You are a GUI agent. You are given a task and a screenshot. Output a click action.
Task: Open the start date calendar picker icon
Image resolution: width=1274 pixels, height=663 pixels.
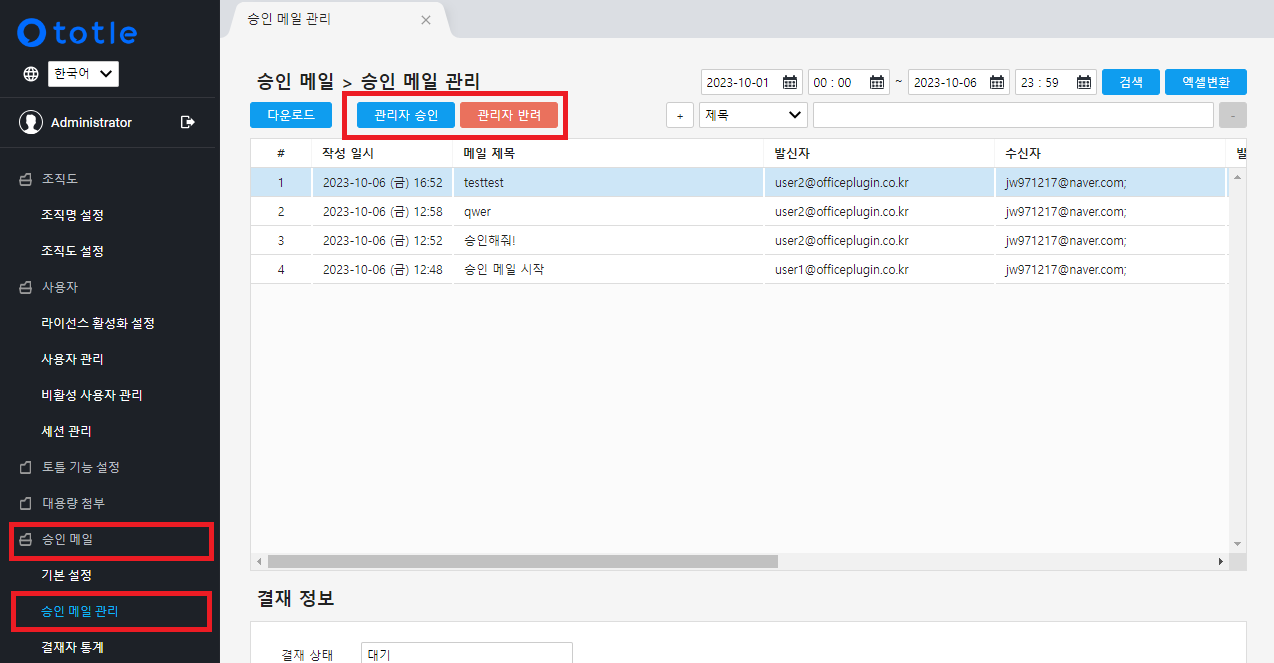[790, 82]
